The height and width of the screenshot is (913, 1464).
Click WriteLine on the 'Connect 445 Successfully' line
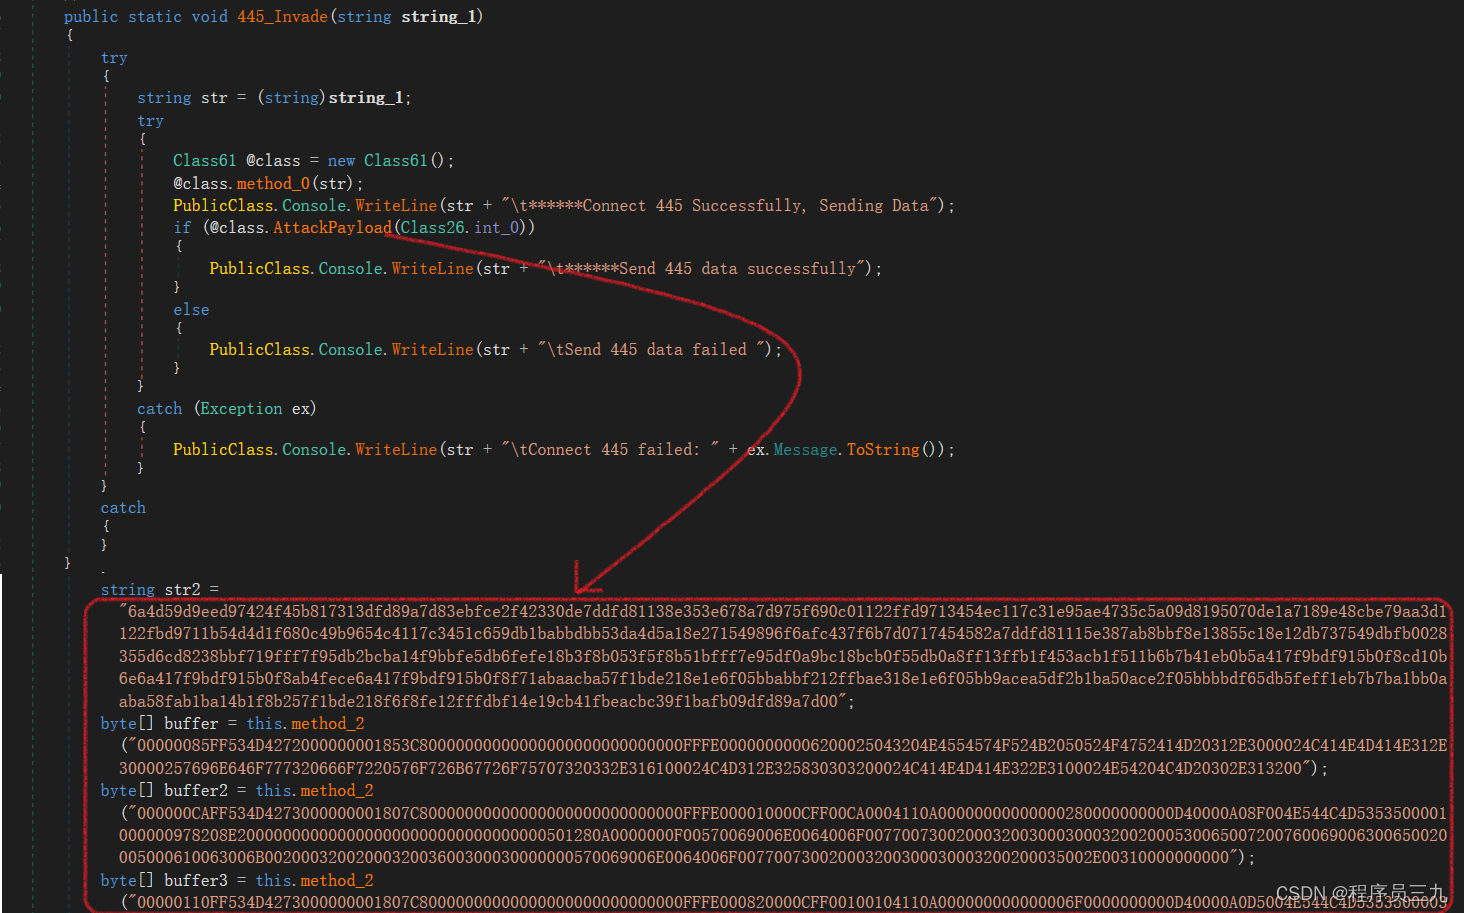396,206
